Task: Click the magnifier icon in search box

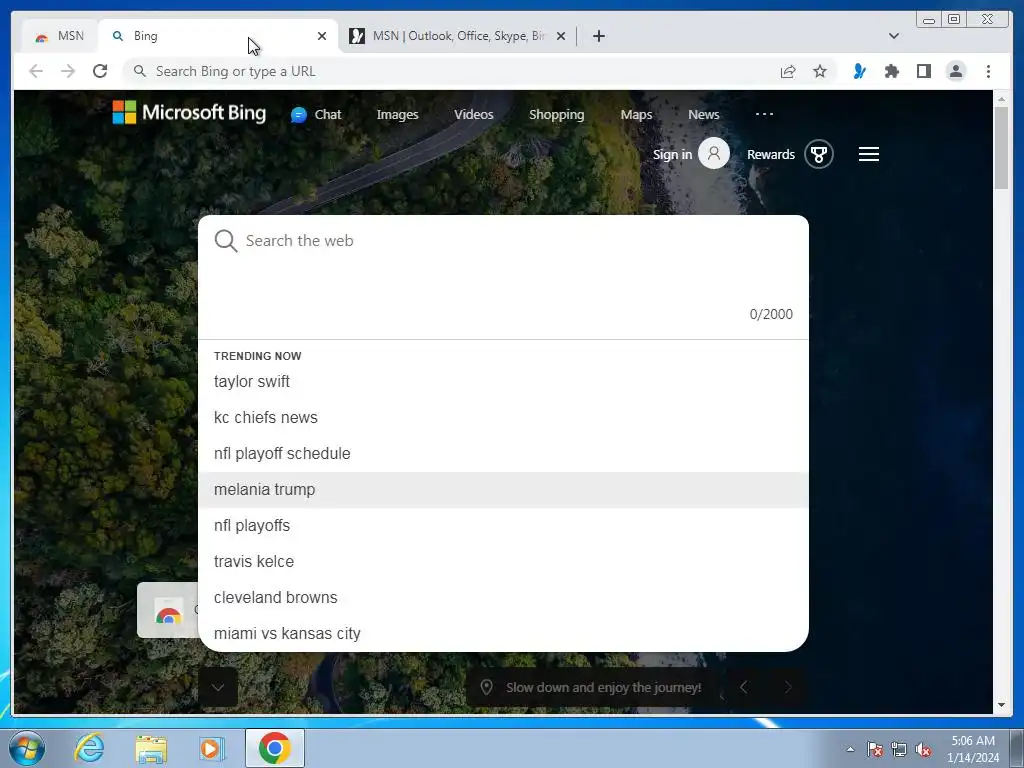Action: click(226, 241)
